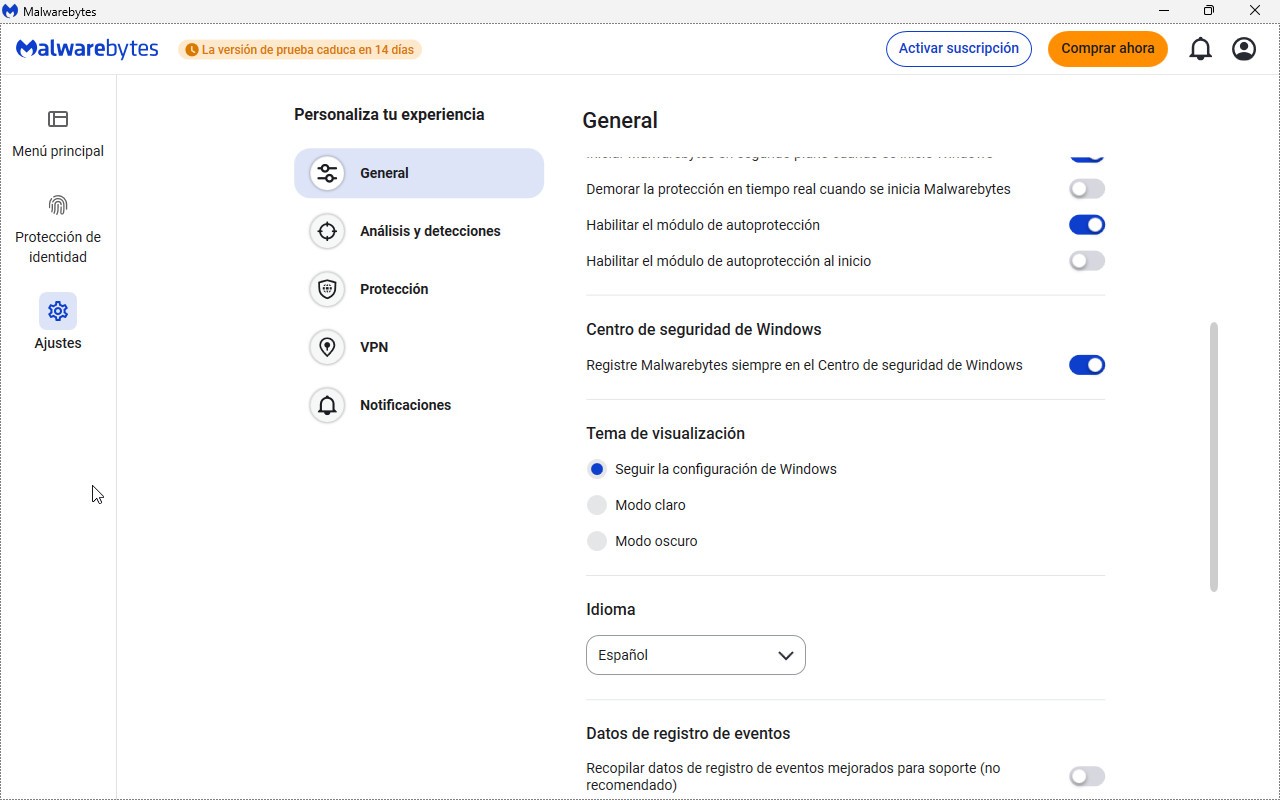Open Protección de identidad fingerprint icon
1280x800 pixels.
click(58, 205)
